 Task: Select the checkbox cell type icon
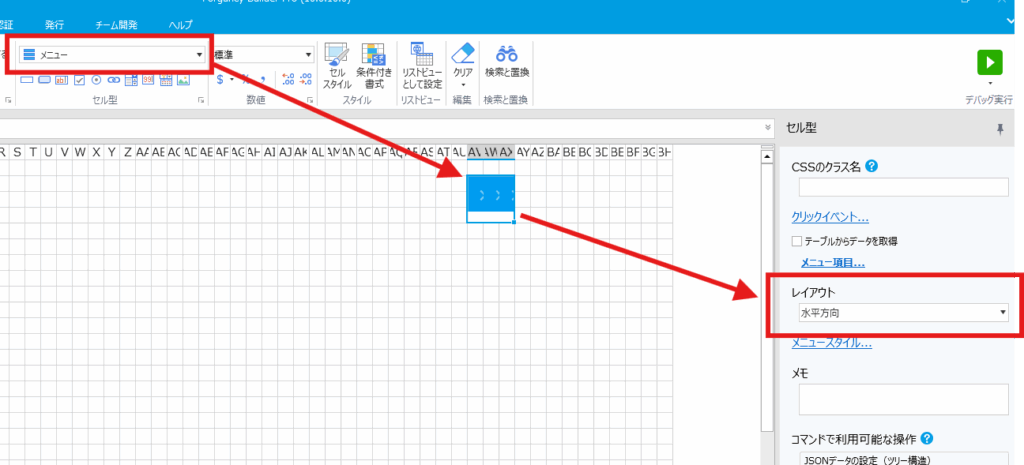click(x=79, y=80)
